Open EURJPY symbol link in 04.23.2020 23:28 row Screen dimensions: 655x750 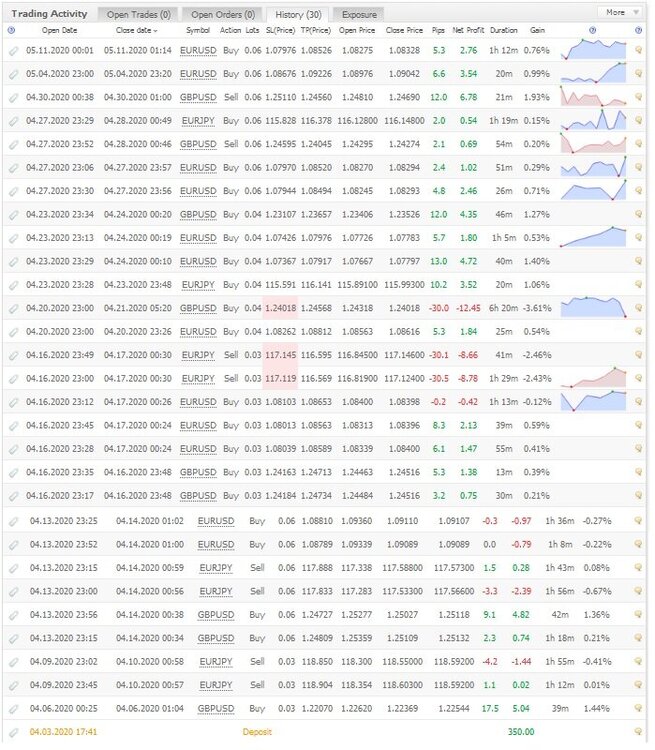point(198,285)
